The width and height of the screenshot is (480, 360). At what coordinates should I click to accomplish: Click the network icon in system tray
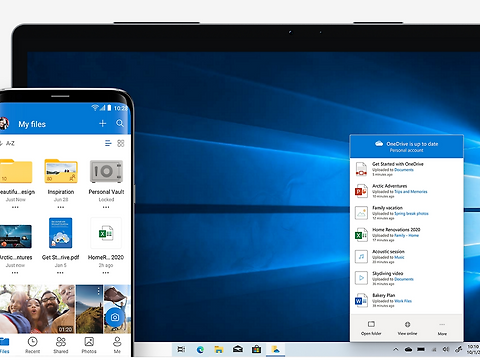click(x=434, y=349)
